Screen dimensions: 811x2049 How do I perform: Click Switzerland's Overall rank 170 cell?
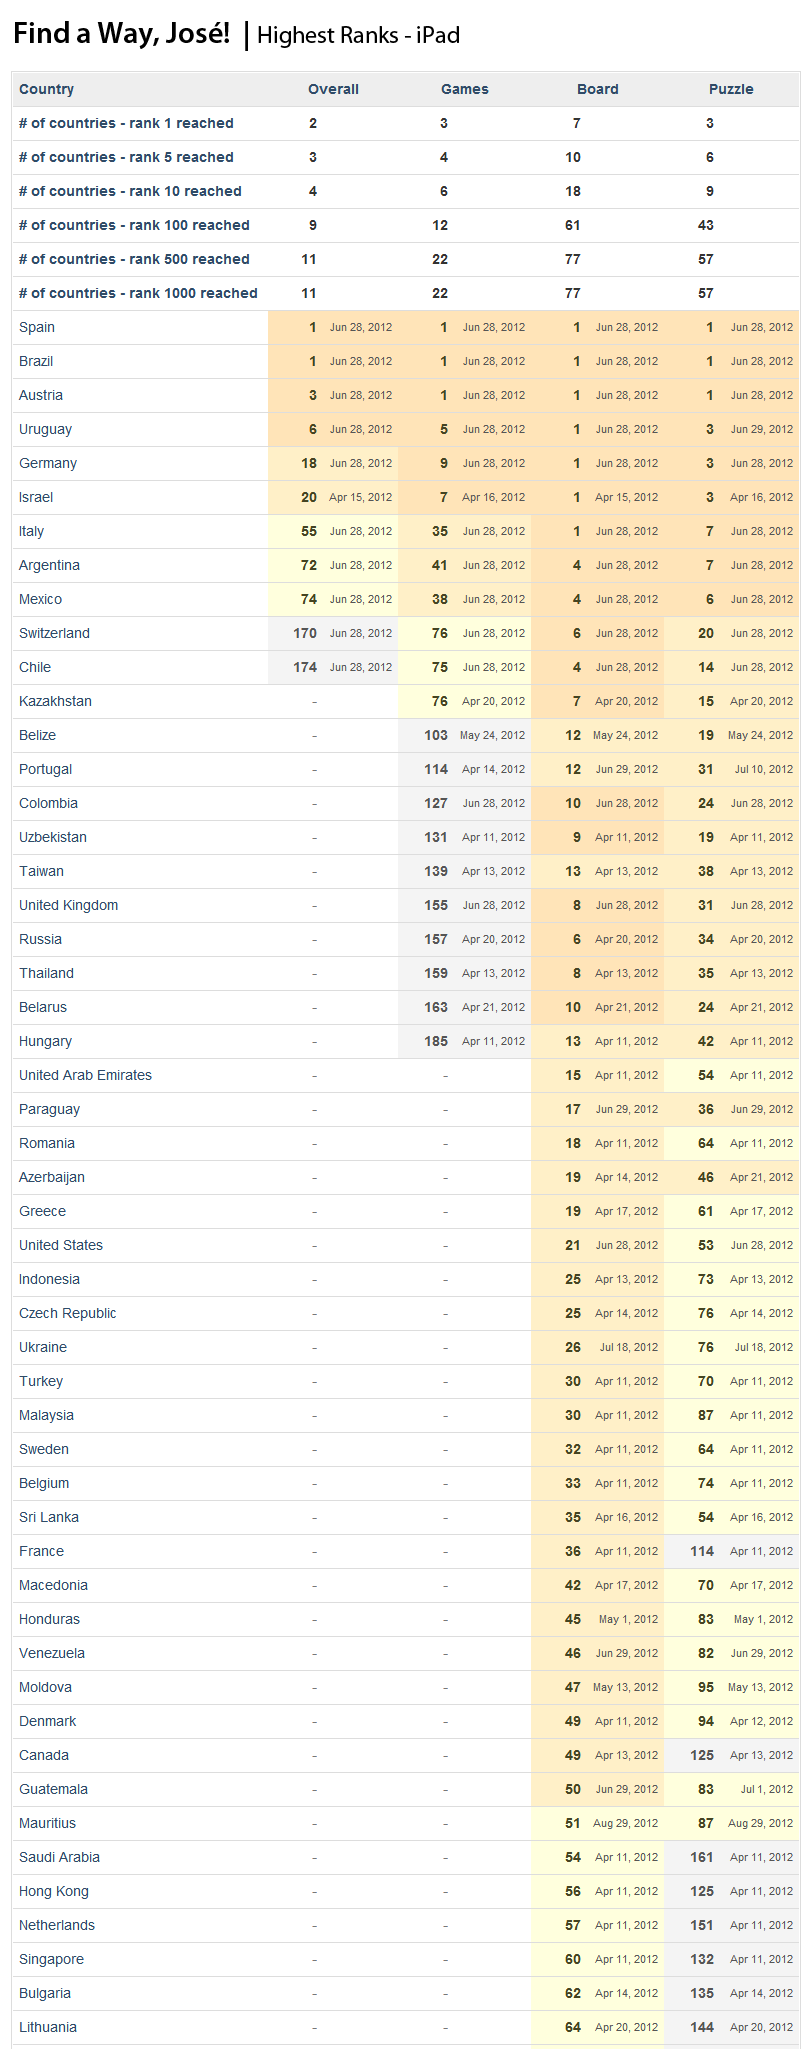(305, 633)
